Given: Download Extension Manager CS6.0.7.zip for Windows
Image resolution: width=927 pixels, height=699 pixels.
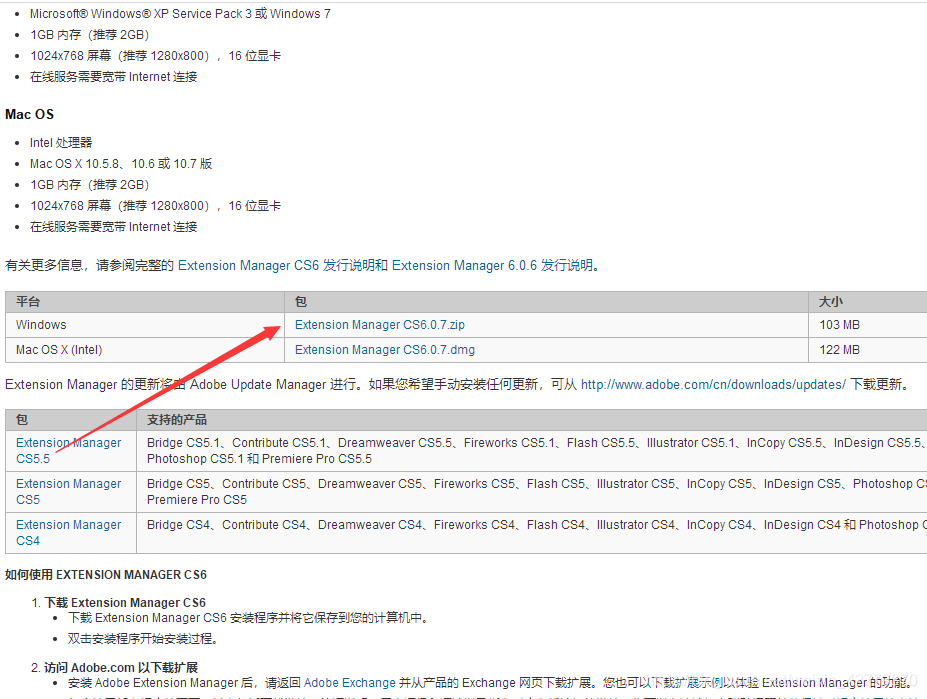Looking at the screenshot, I should click(380, 325).
